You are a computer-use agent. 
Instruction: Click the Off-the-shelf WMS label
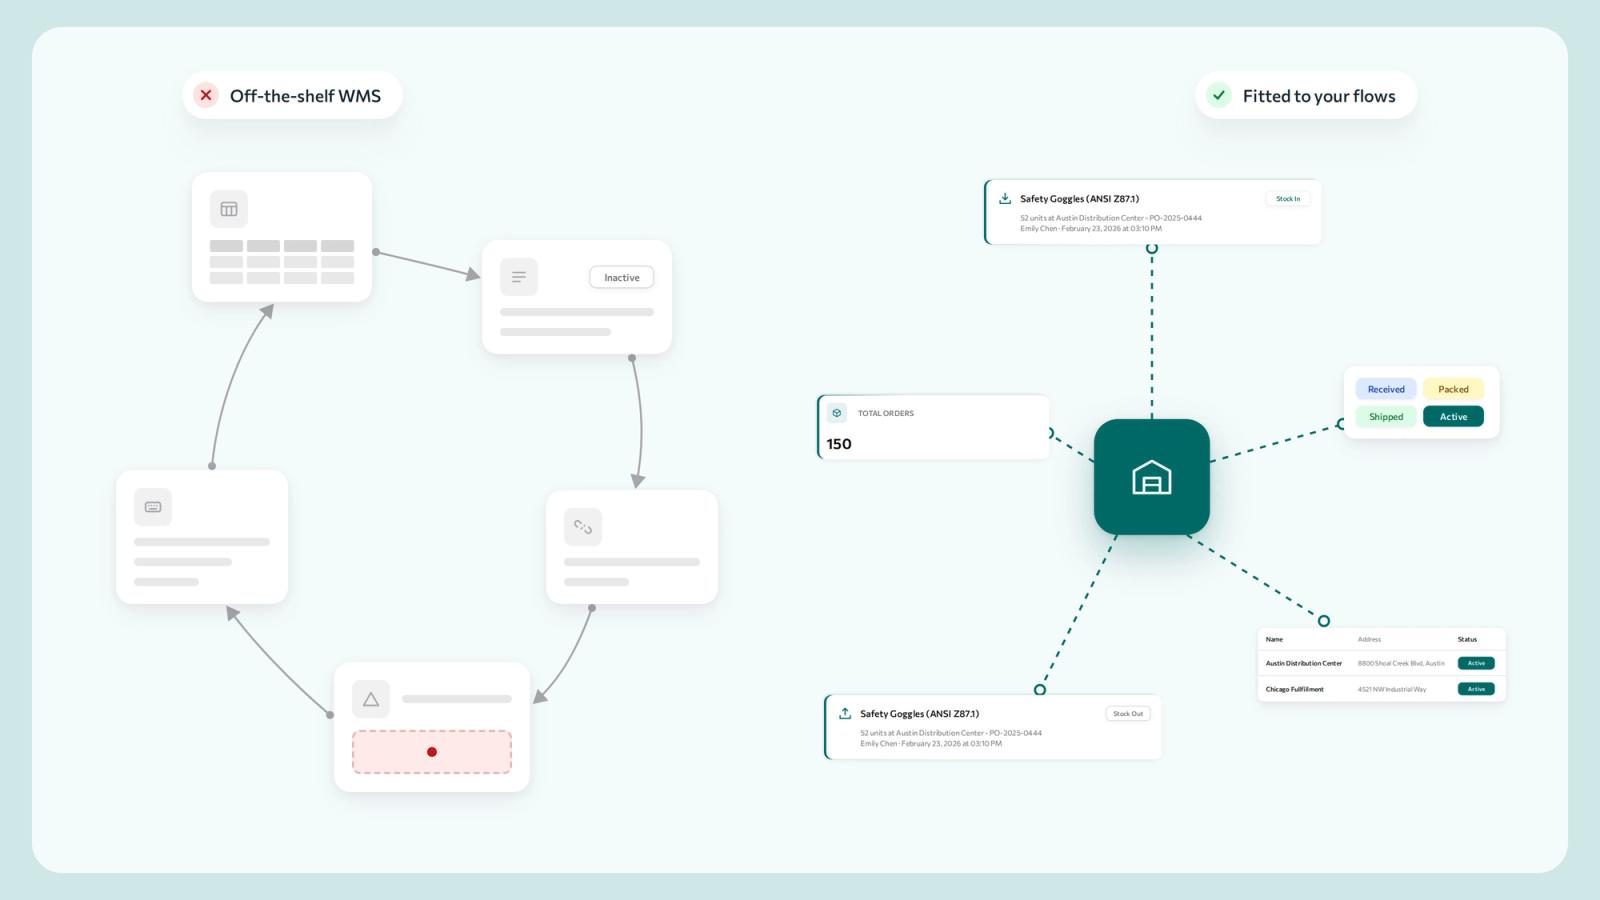tap(305, 96)
